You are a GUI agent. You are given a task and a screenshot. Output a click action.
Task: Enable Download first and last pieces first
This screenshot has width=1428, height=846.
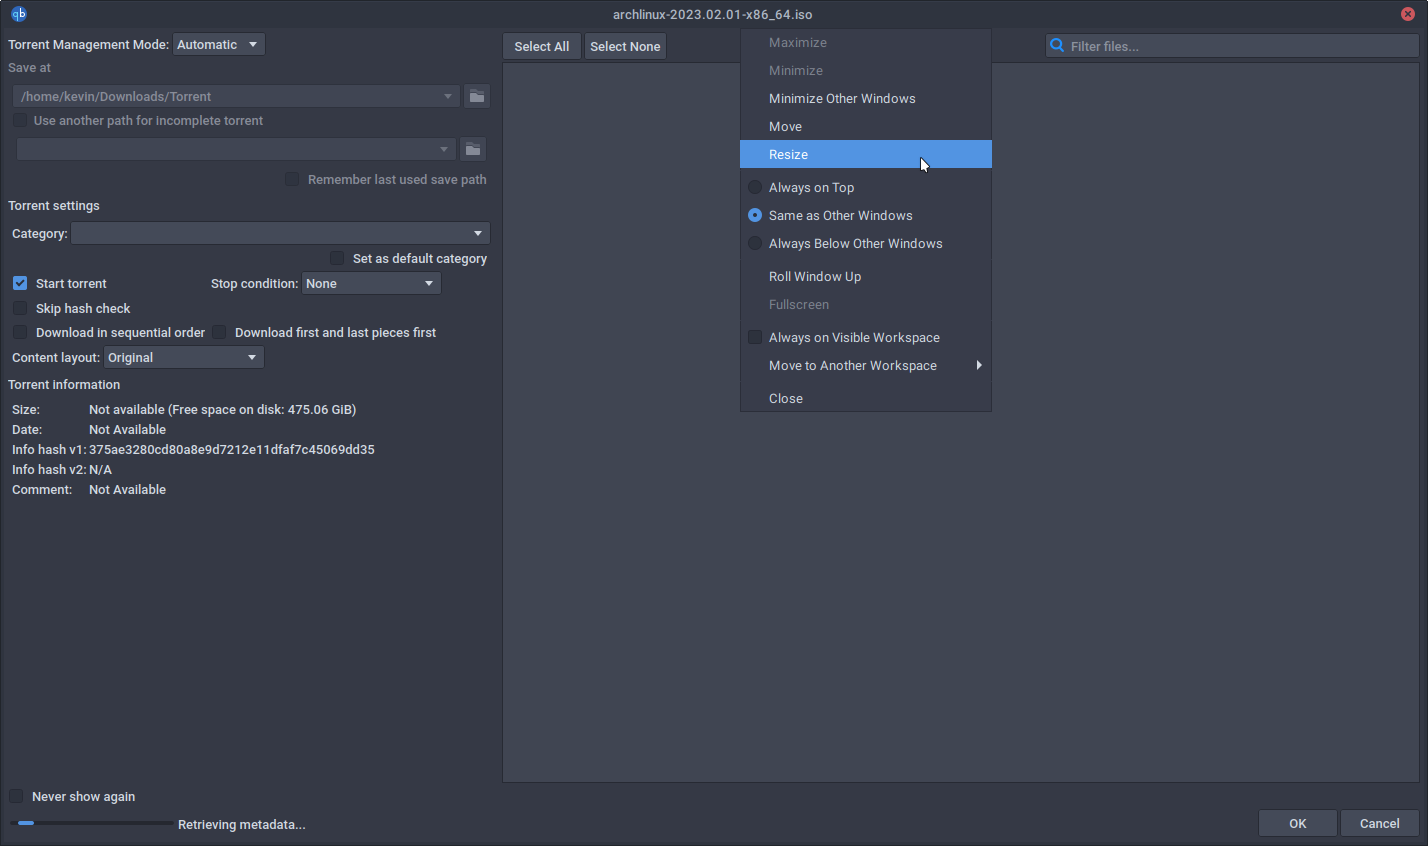219,332
